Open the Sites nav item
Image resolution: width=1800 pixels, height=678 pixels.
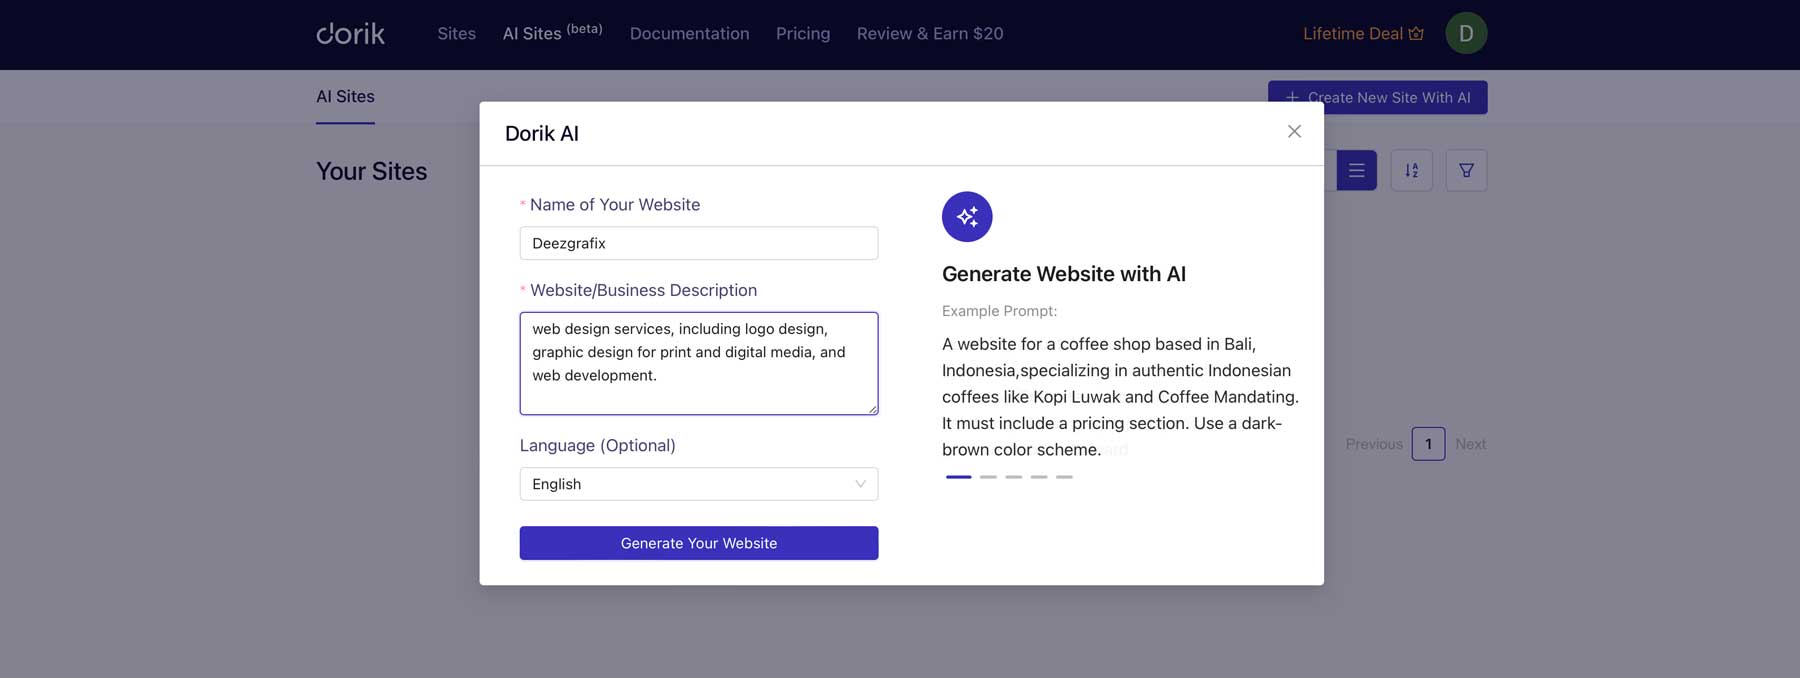click(x=456, y=33)
